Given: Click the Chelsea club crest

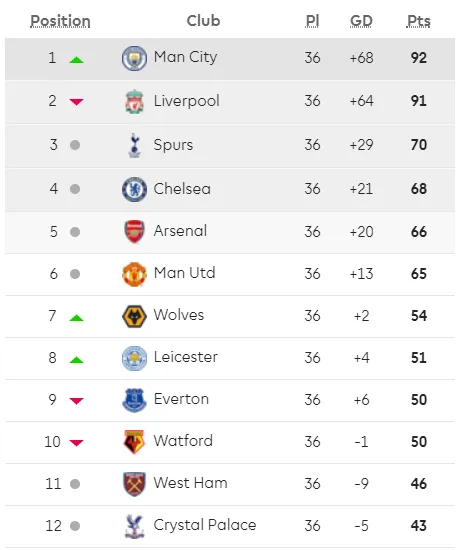Looking at the screenshot, I should tap(134, 189).
